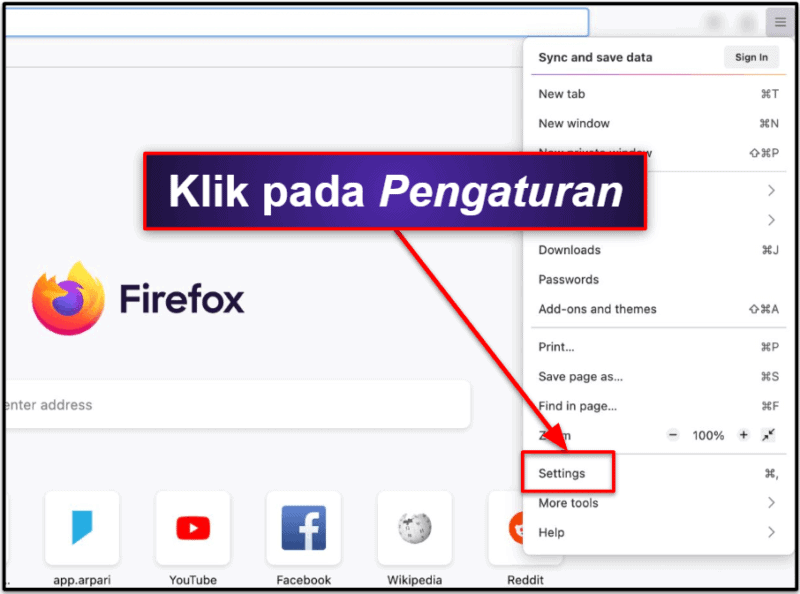Open the YouTube shortcut tile
The height and width of the screenshot is (594, 800).
pyautogui.click(x=193, y=528)
